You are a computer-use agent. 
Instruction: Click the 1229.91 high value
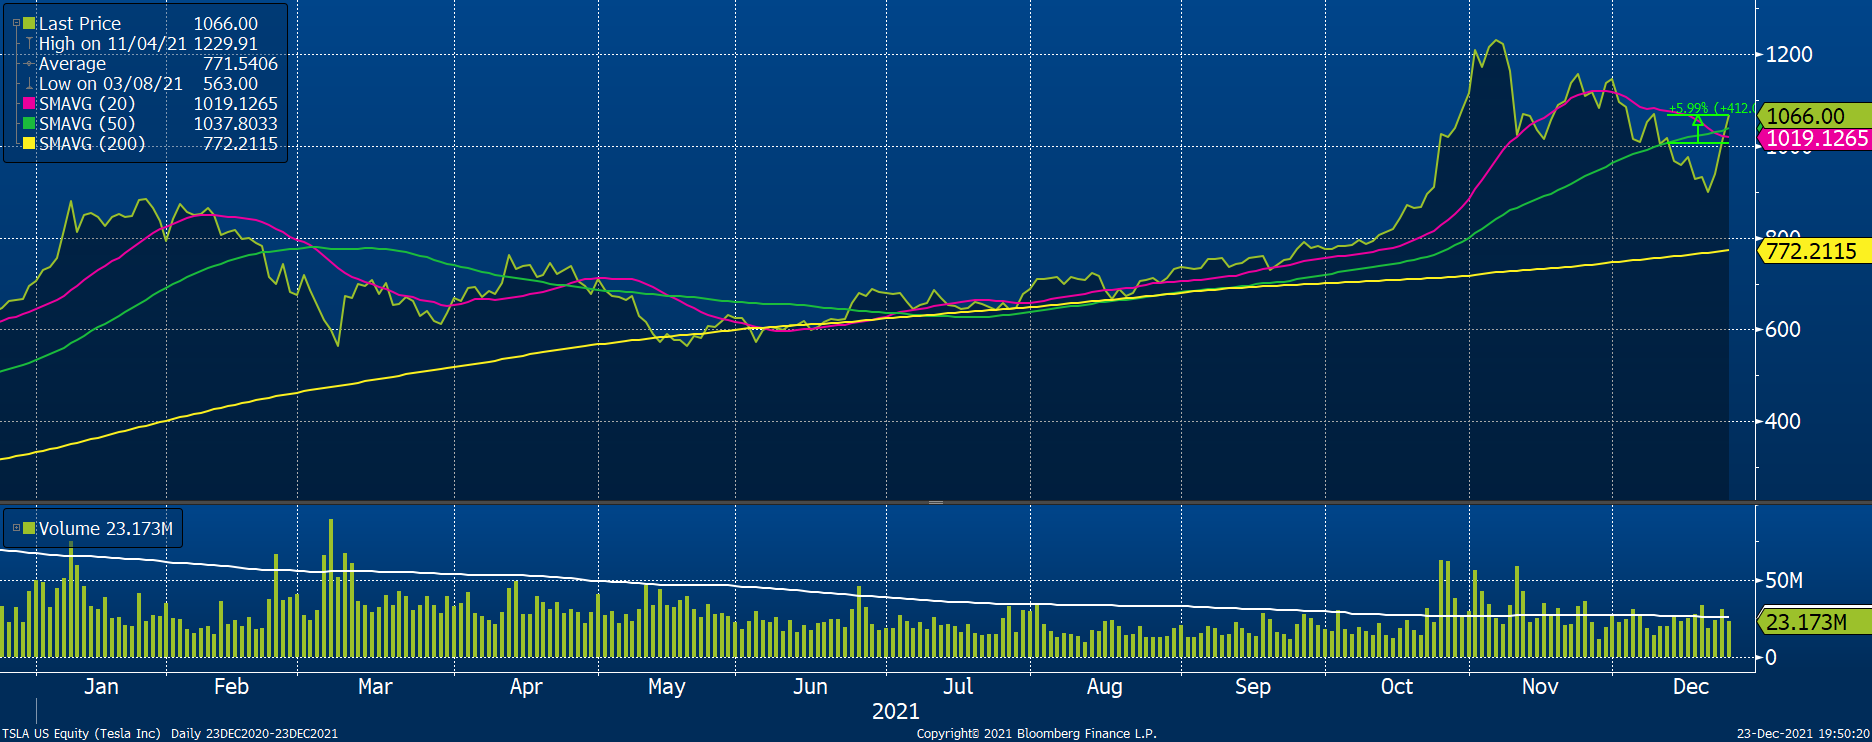click(x=225, y=43)
